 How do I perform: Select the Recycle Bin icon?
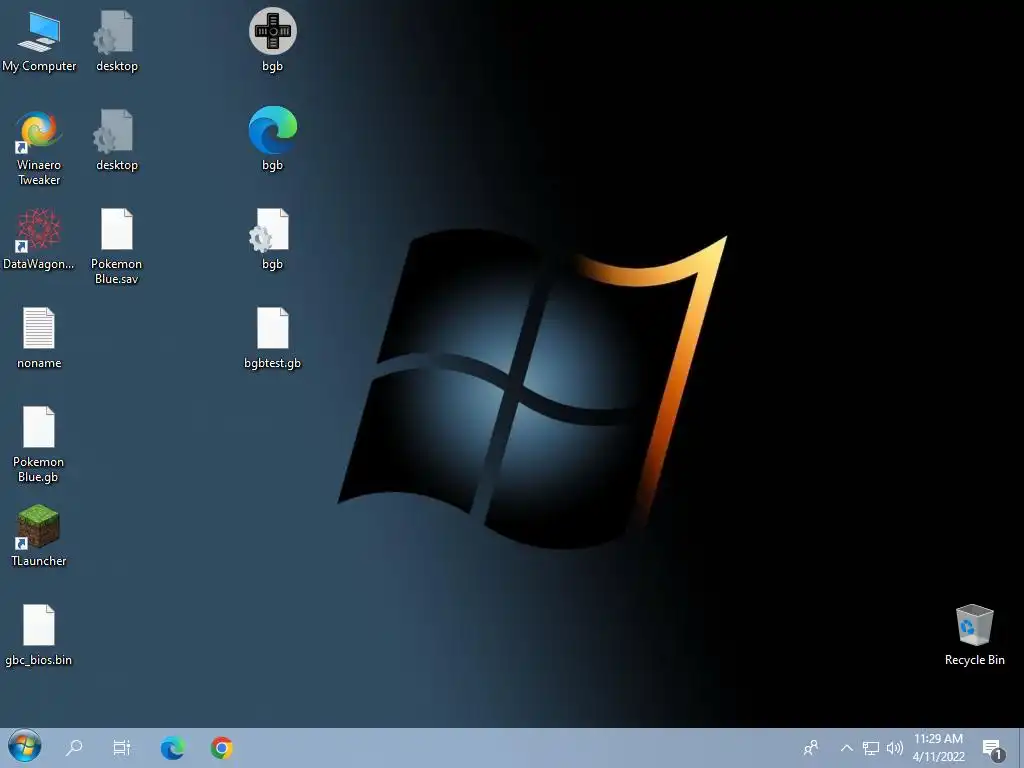974,635
